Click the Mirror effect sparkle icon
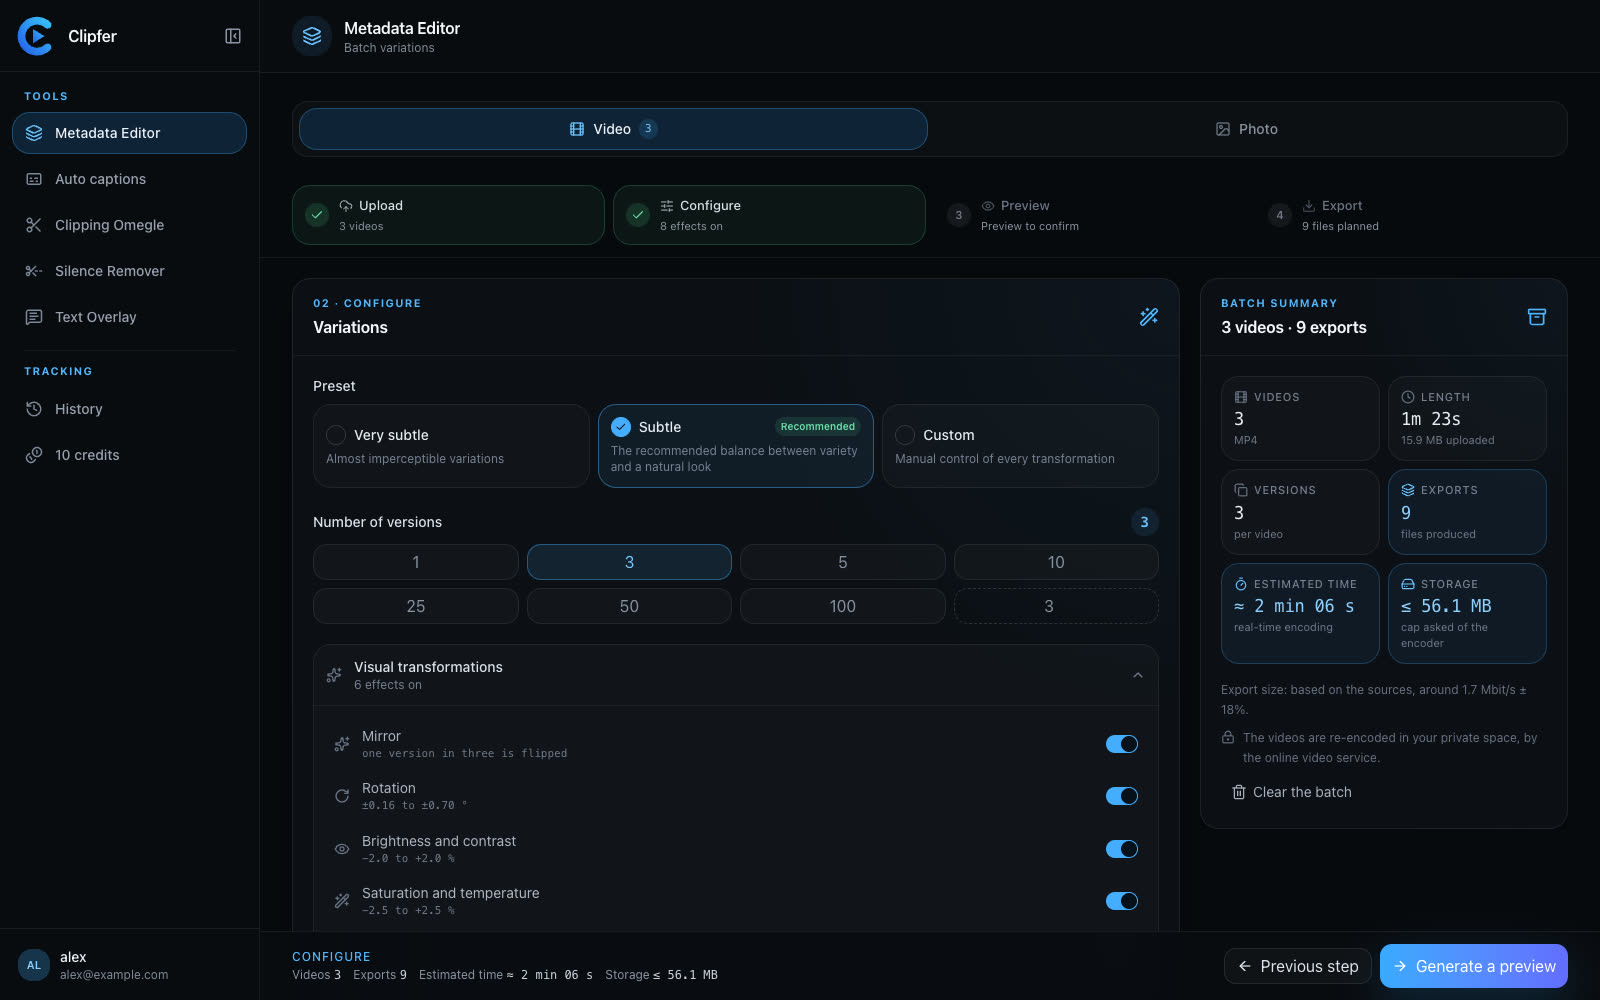Image resolution: width=1600 pixels, height=1000 pixels. point(342,744)
